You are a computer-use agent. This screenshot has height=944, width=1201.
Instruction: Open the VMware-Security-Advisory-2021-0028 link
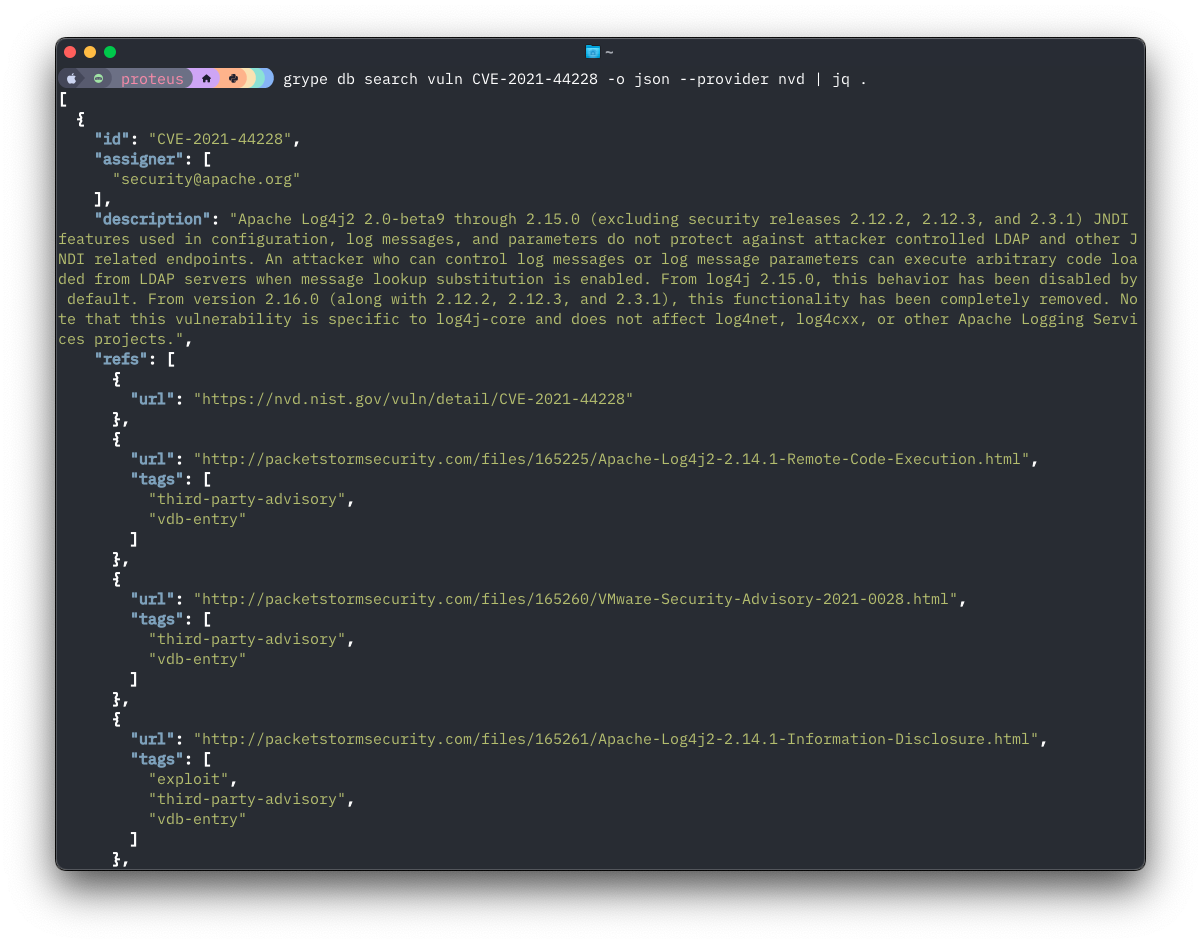577,598
